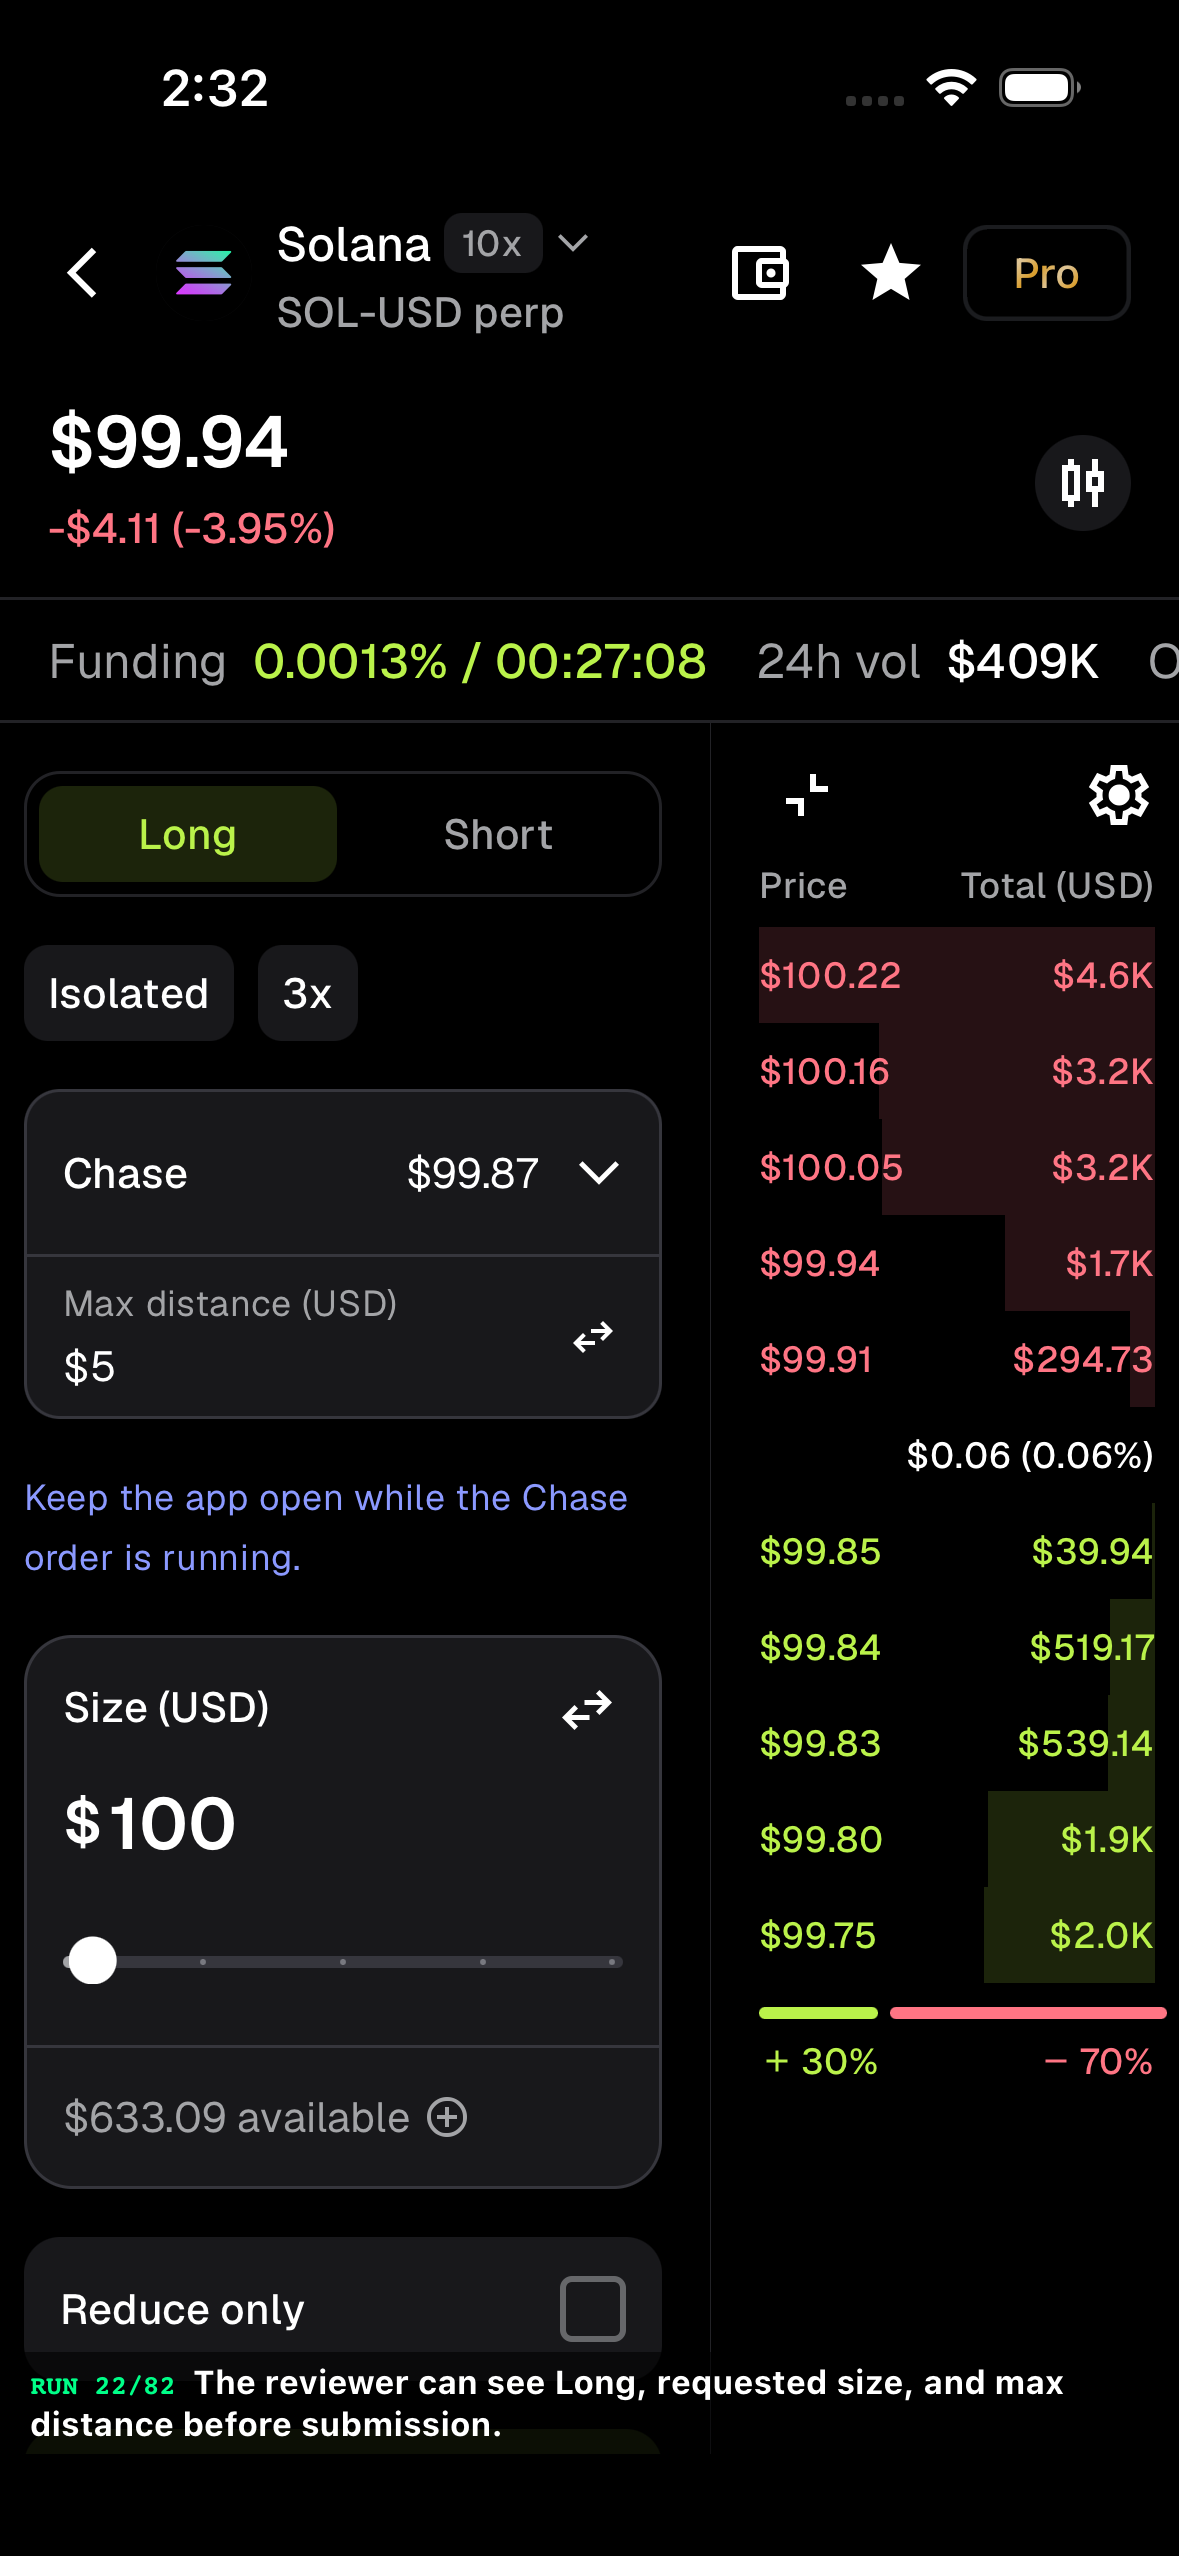
Task: Select the $99.85 bid price row
Action: (957, 1551)
